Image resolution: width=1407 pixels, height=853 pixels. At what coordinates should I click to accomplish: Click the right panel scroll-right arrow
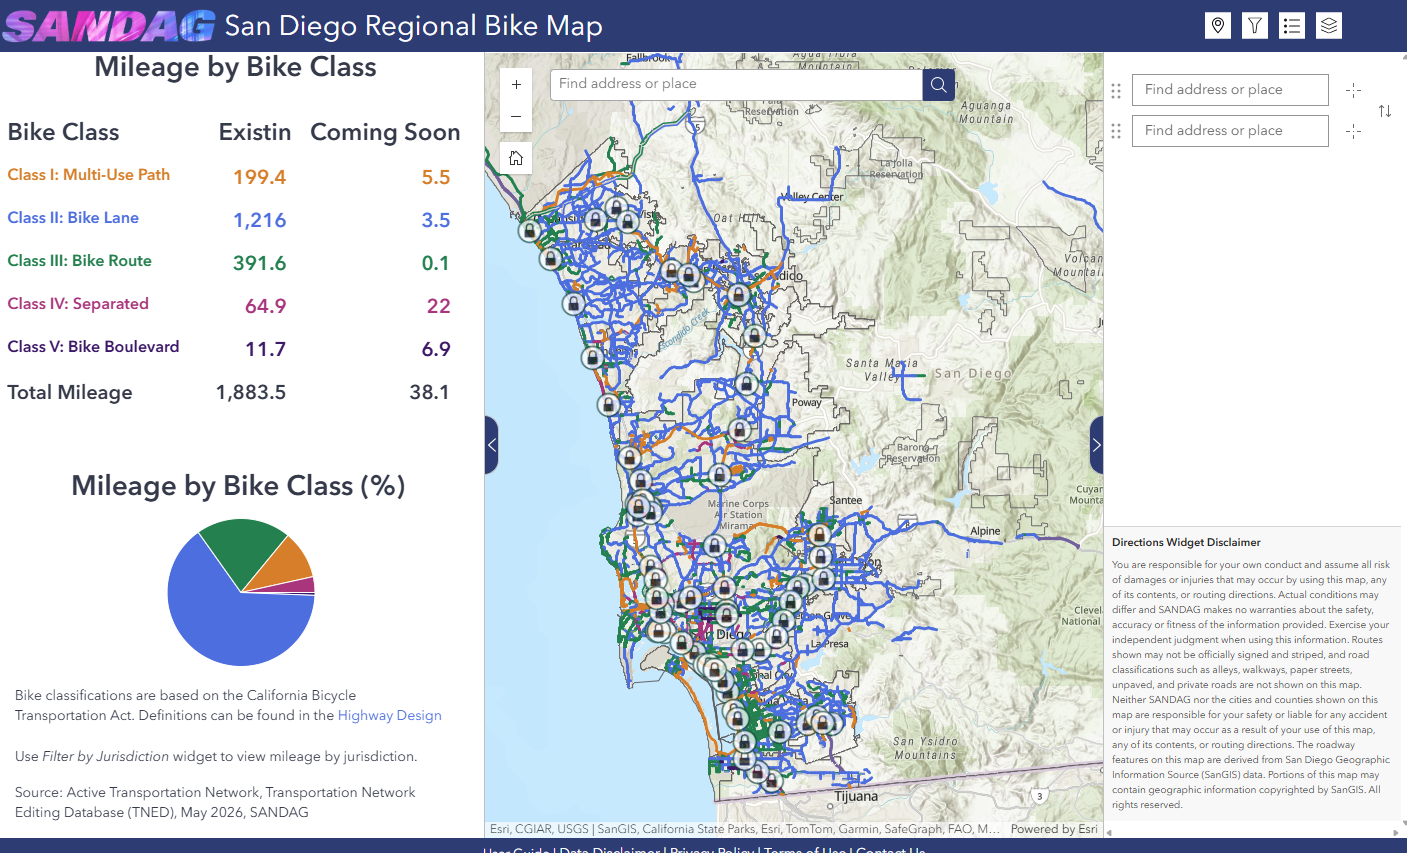pos(1396,831)
